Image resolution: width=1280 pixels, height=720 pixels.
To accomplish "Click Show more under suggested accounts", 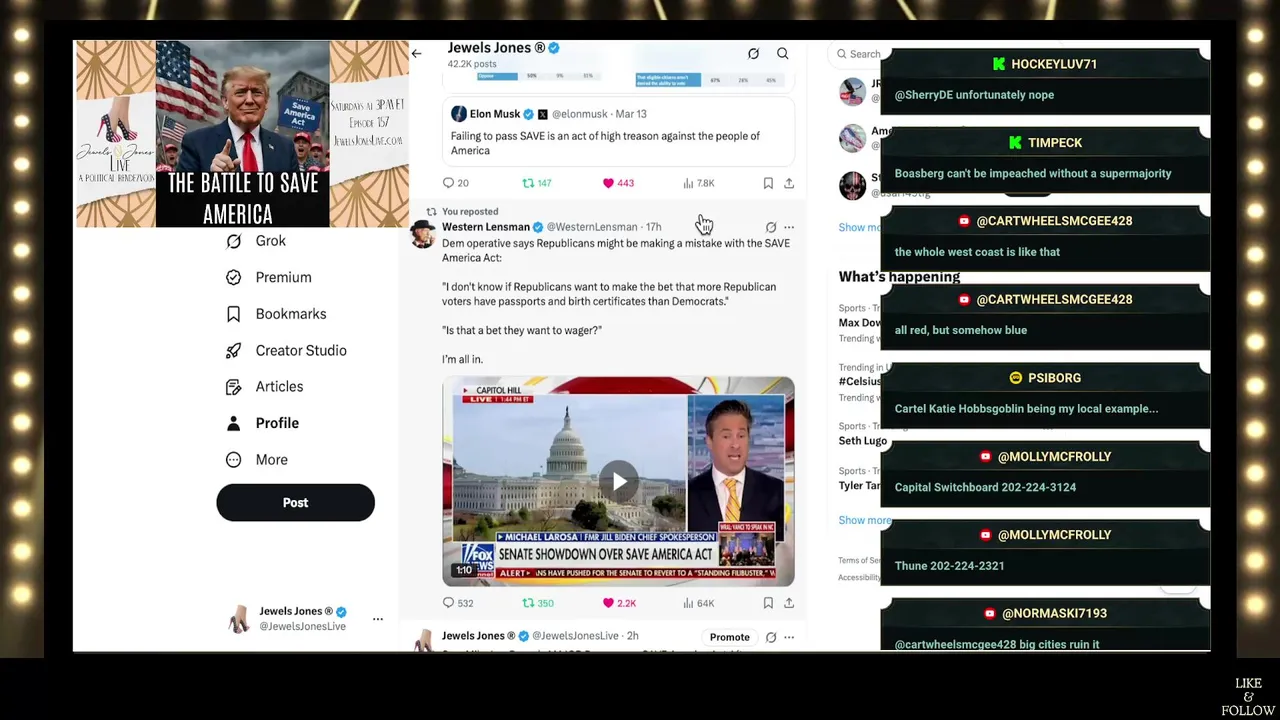I will [x=859, y=227].
